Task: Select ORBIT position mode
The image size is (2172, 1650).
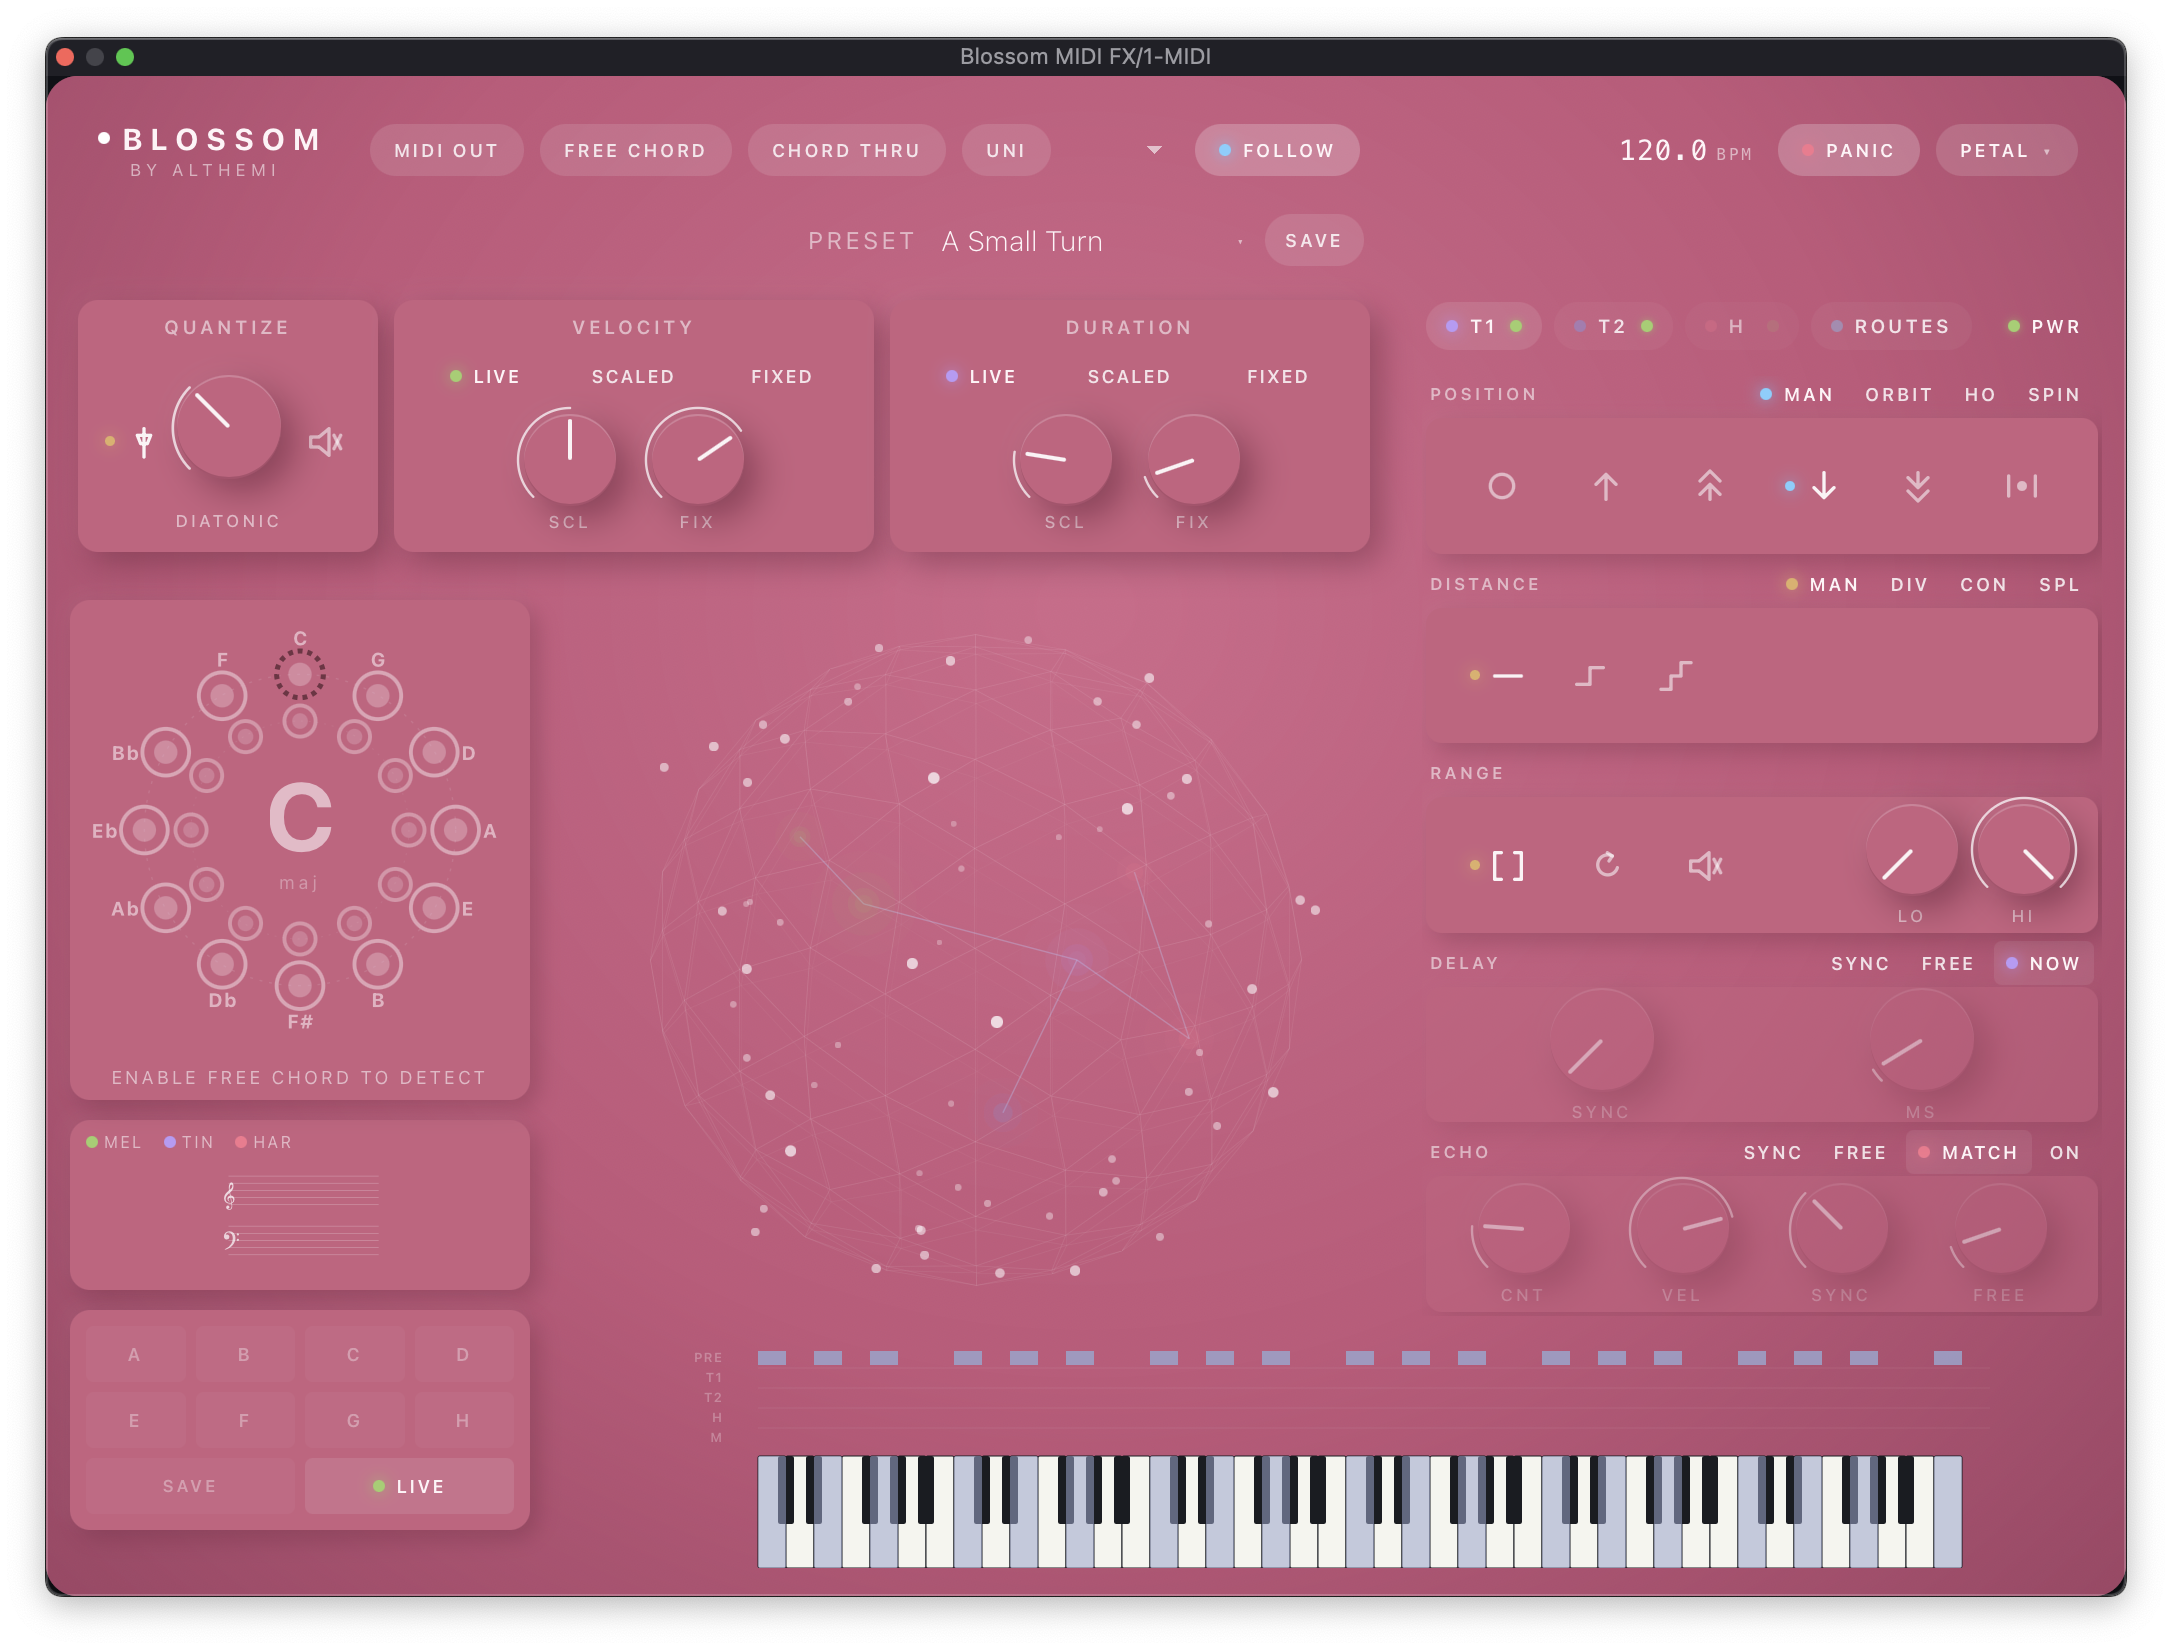Action: [x=1898, y=395]
